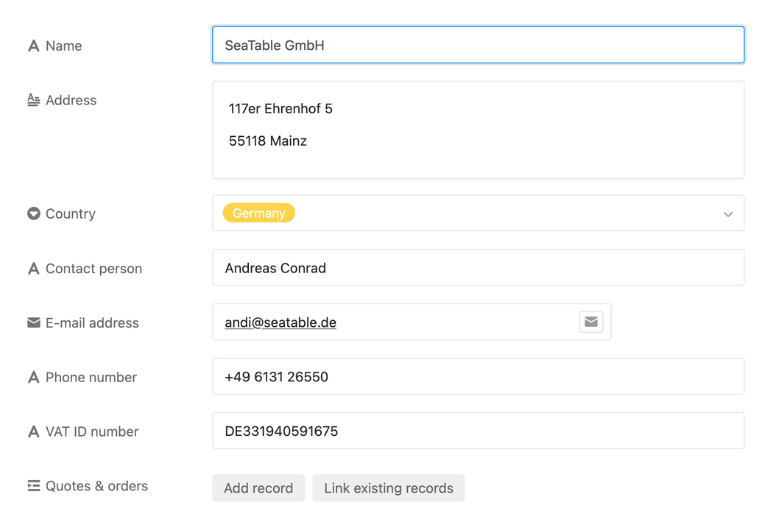Click the Contact person field Andreas Conrad

478,267
